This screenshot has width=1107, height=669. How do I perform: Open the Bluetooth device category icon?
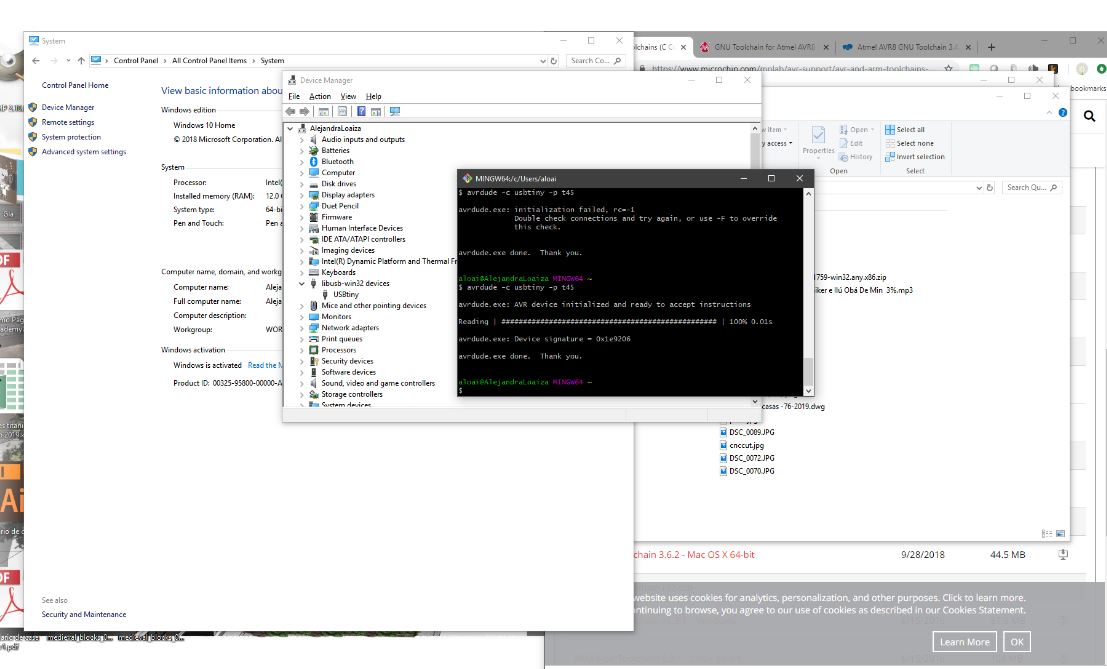click(x=313, y=162)
